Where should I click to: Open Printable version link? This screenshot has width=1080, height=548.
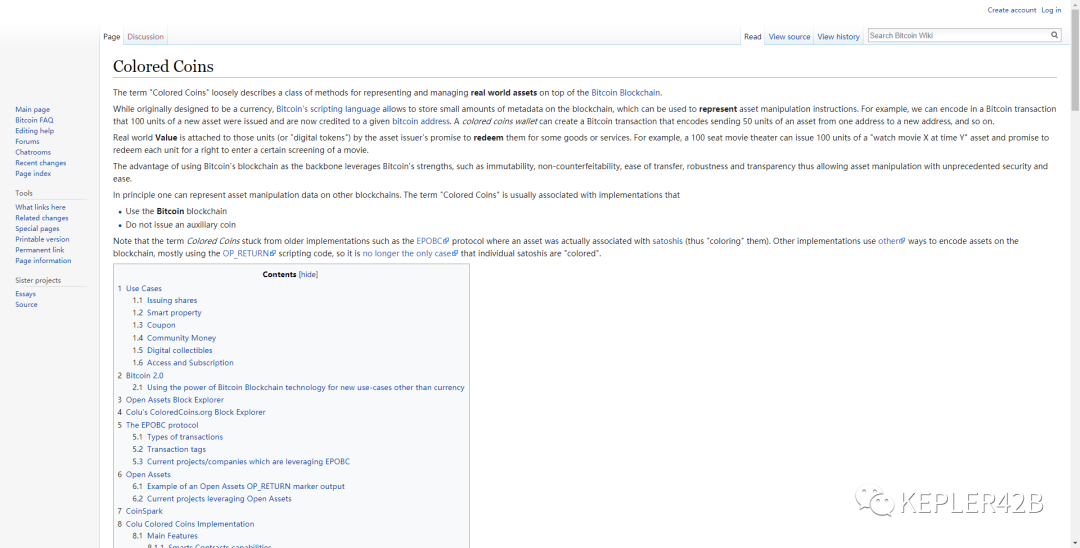click(x=42, y=239)
